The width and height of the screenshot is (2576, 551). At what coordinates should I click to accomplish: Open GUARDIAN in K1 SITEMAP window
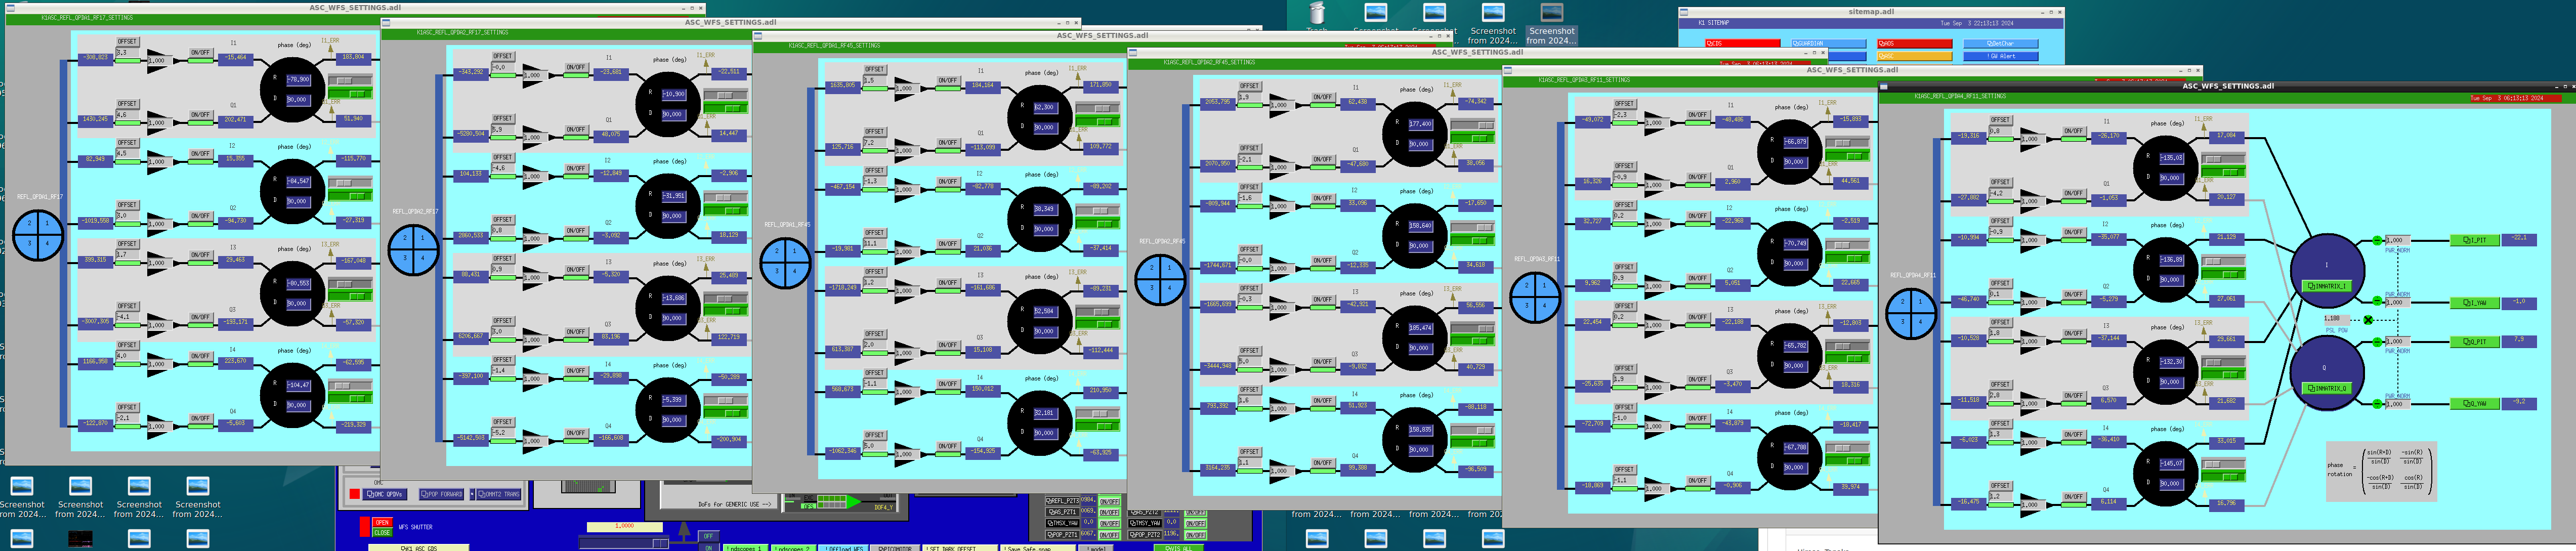1829,44
